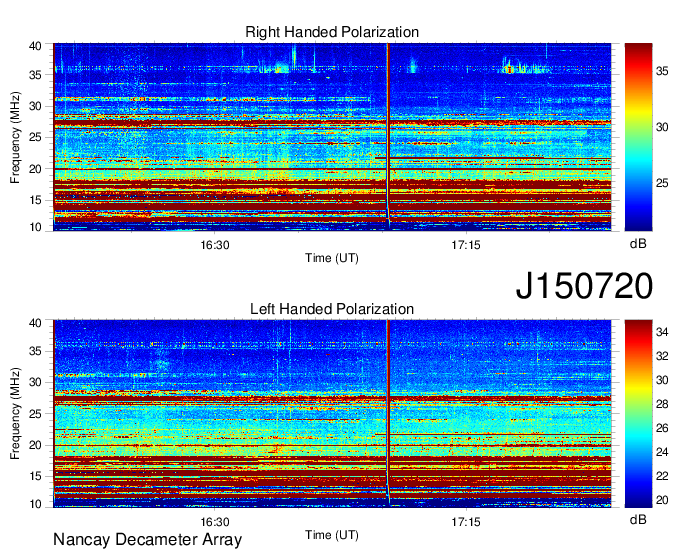Click the 16:30 time tick under the top plot
The width and height of the screenshot is (680, 552).
click(x=215, y=245)
